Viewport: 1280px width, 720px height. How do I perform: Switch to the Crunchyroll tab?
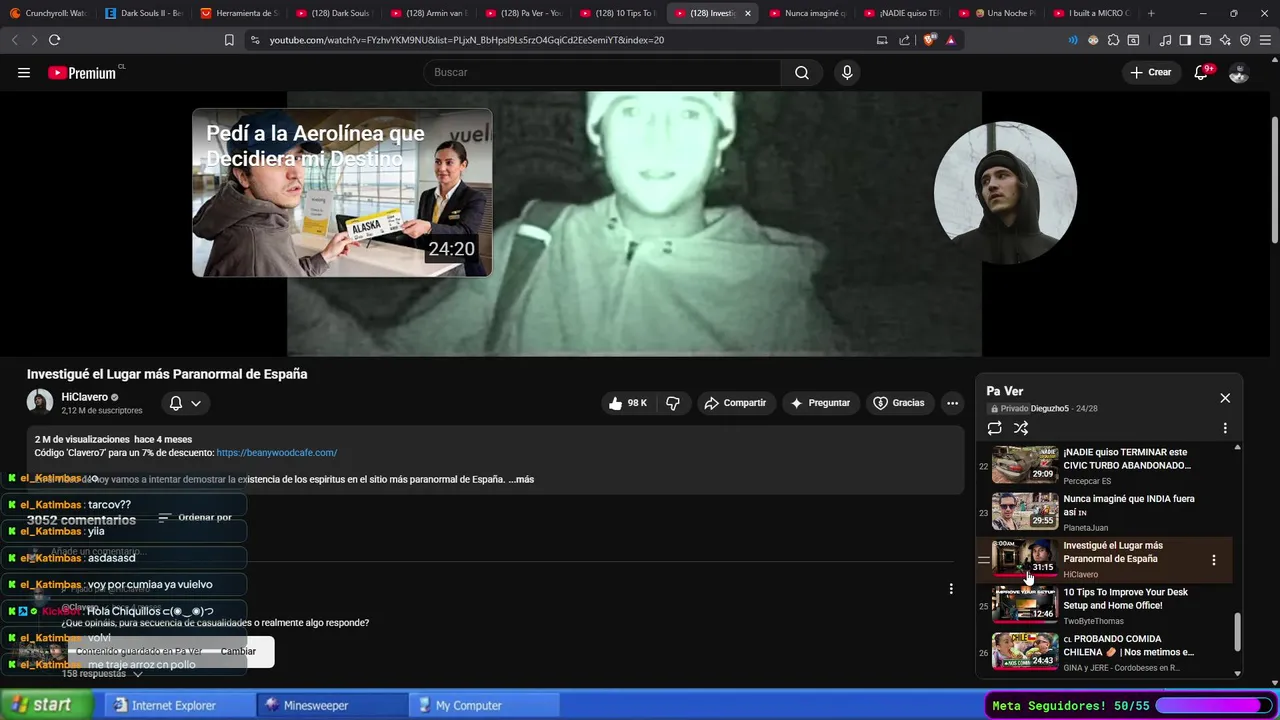[x=47, y=13]
